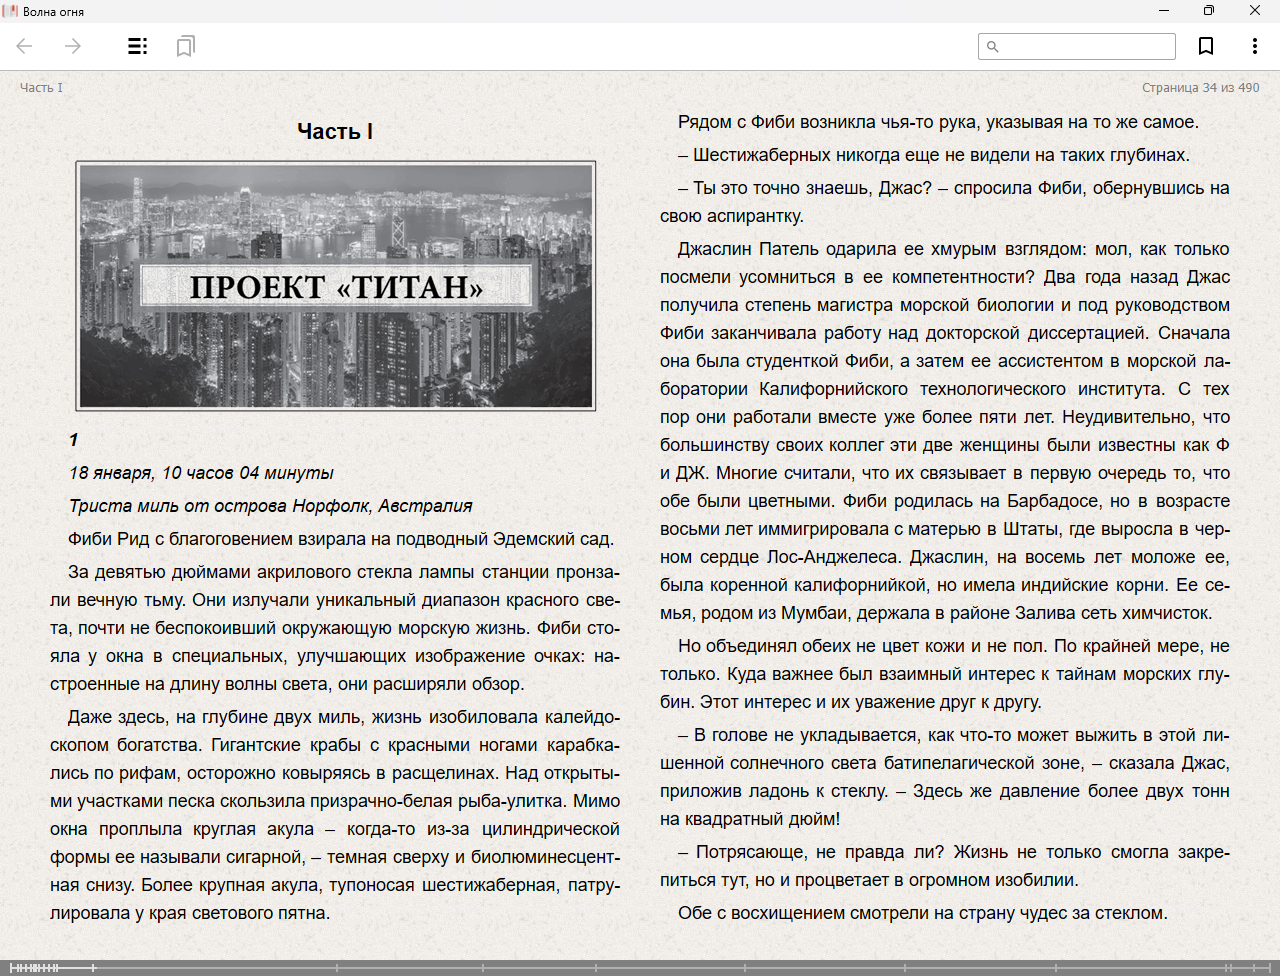
Task: Jump to the middle of the reading progress bar
Action: tap(640, 967)
